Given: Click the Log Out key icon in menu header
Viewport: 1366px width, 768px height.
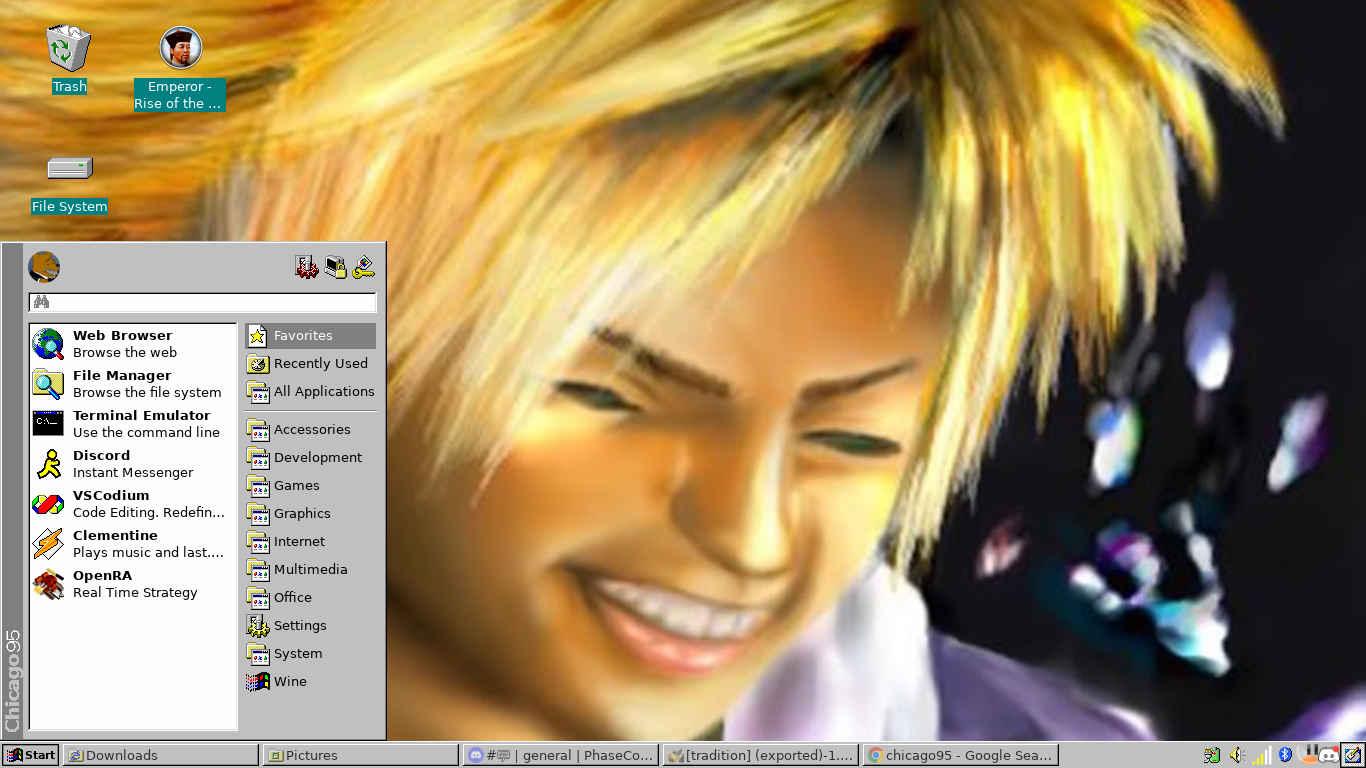Looking at the screenshot, I should [364, 267].
